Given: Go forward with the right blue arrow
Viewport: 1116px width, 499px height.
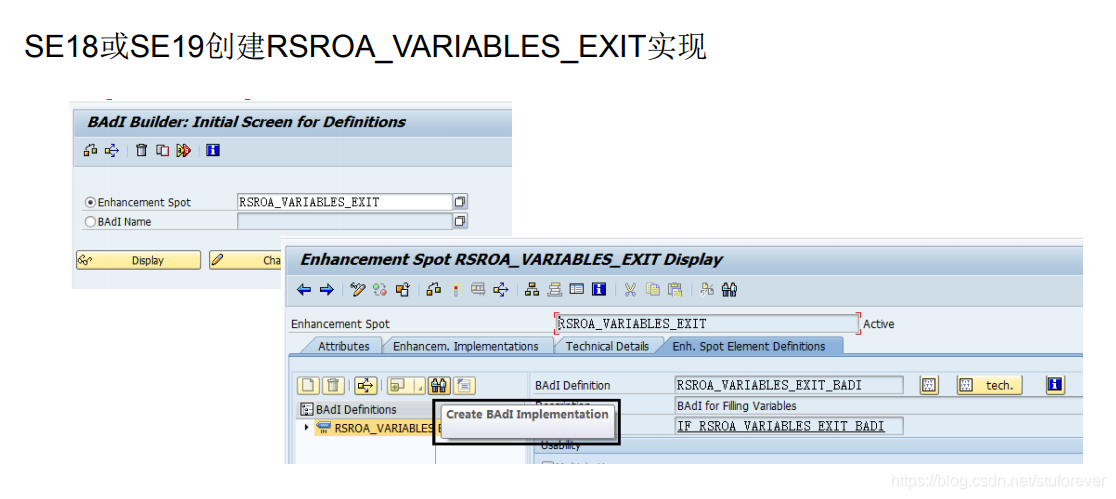Looking at the screenshot, I should tap(327, 290).
